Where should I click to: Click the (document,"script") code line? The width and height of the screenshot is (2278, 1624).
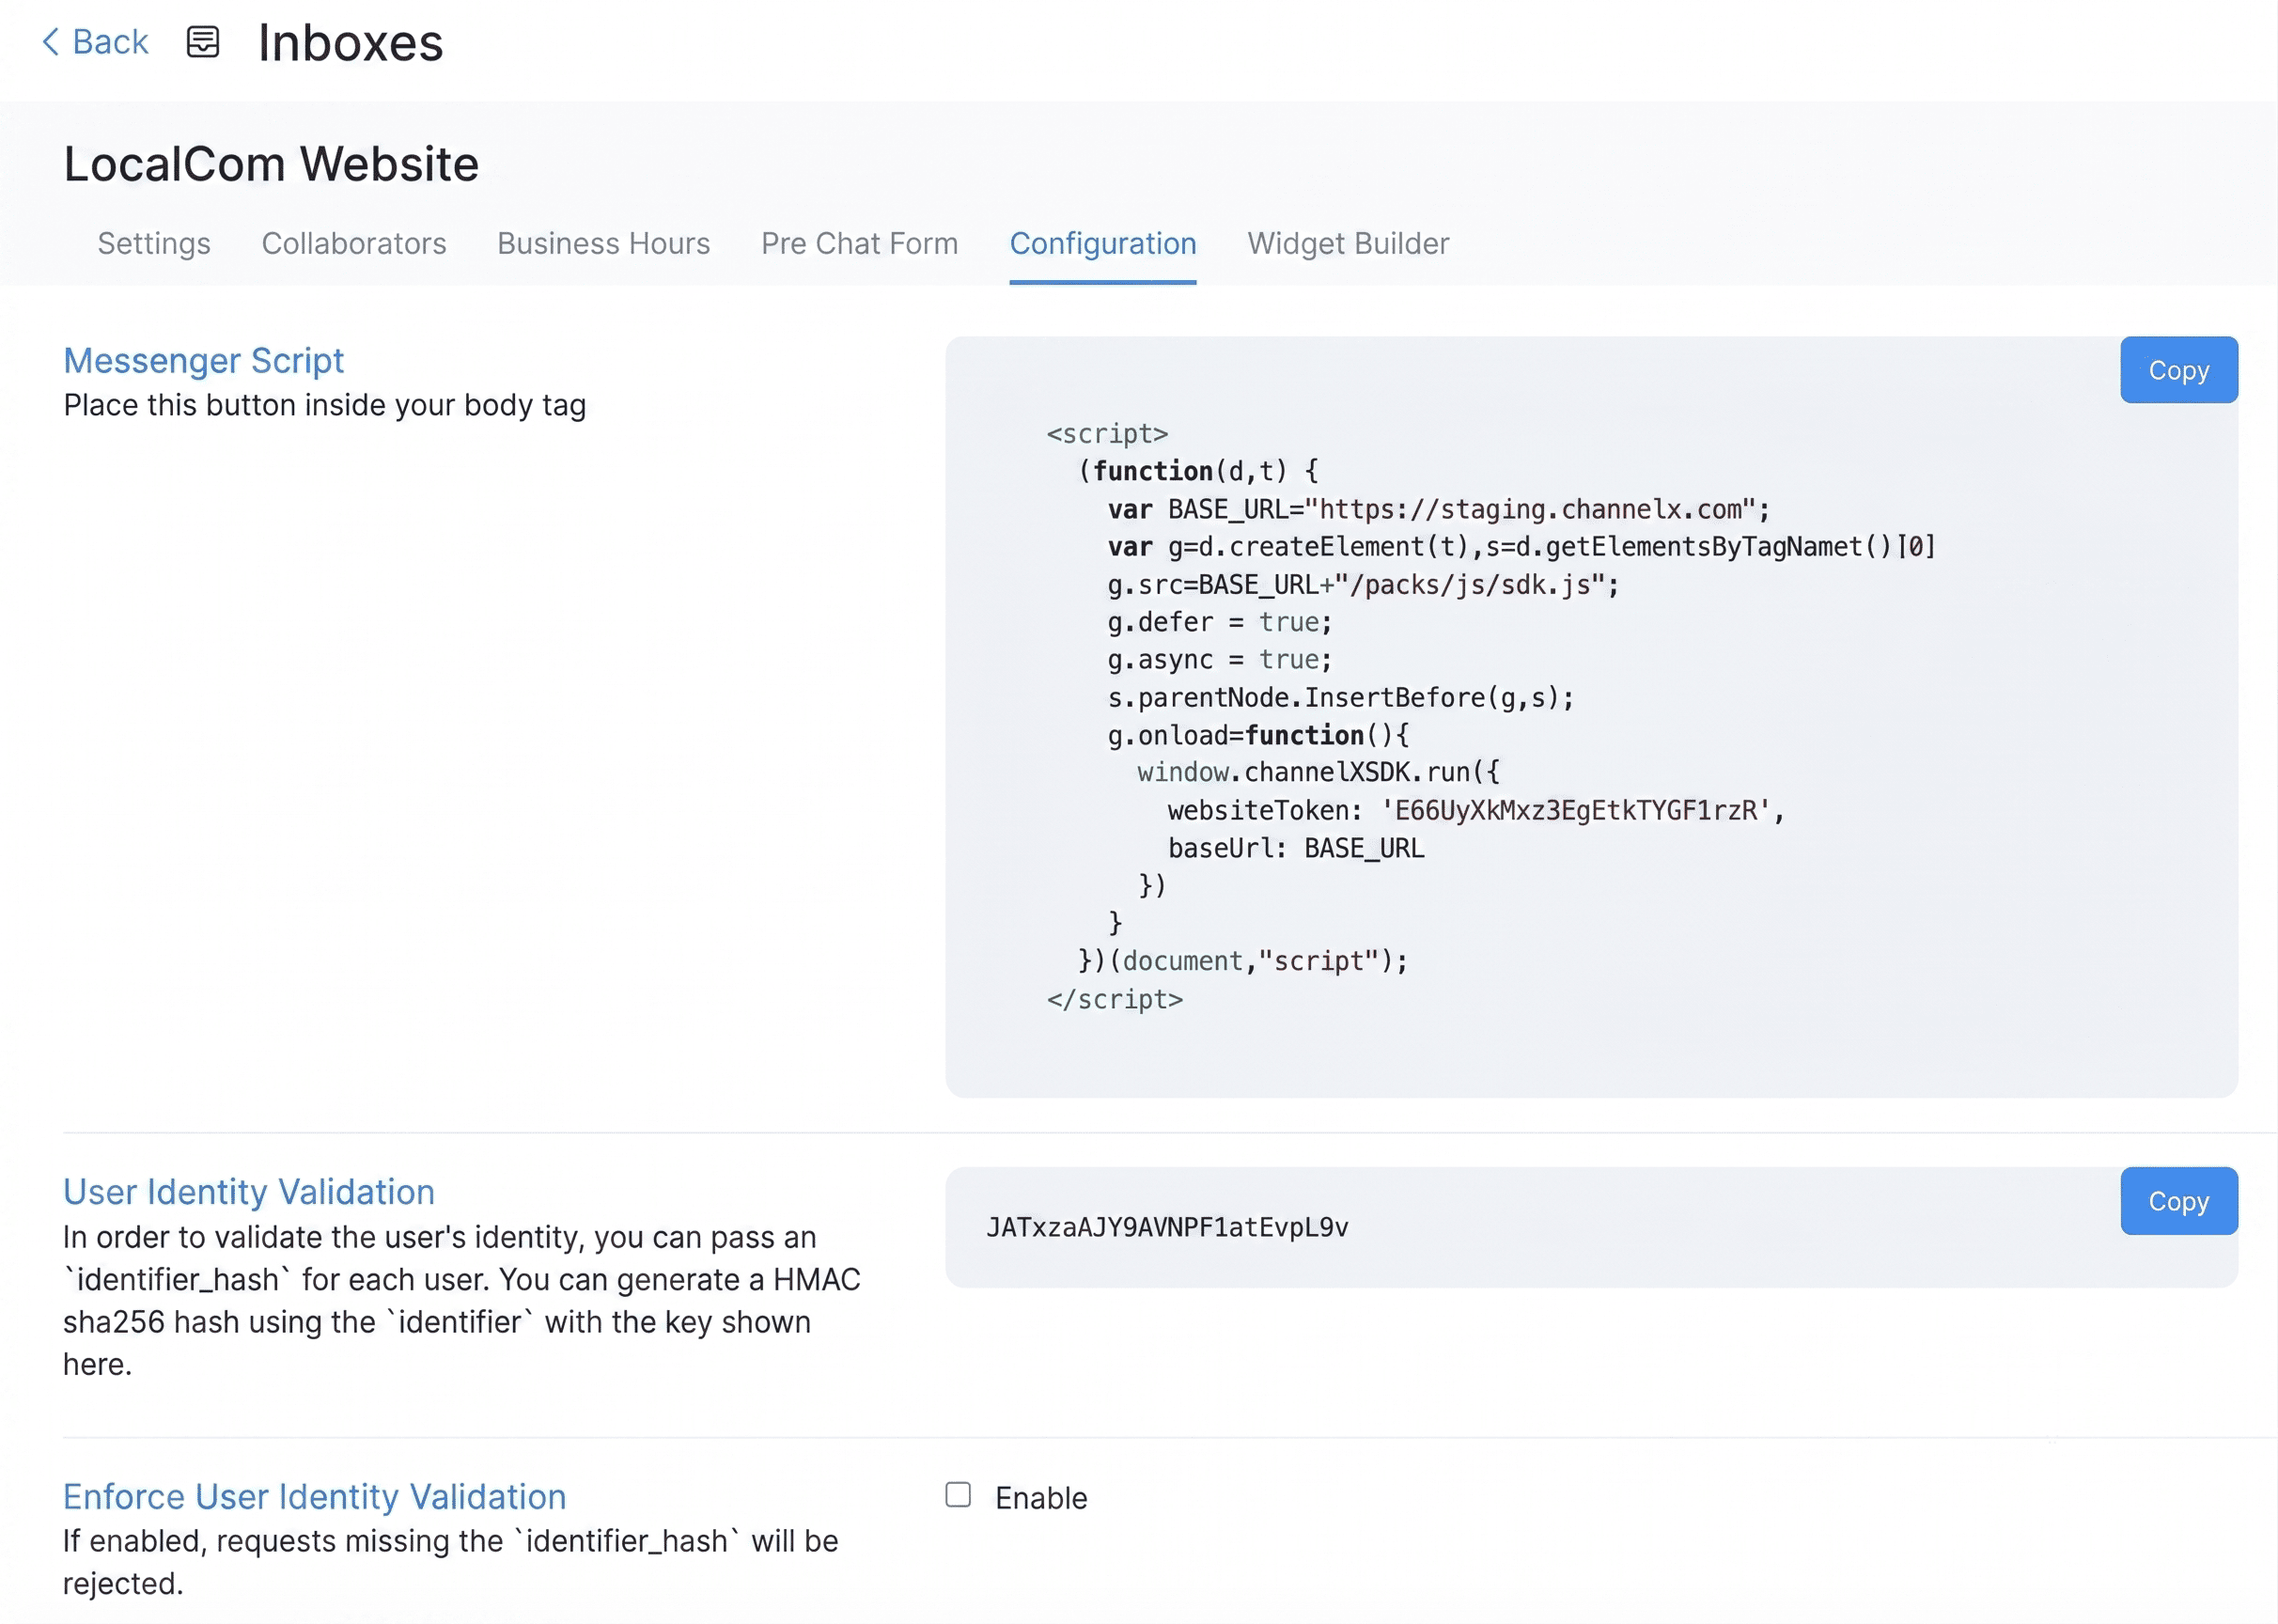tap(1243, 962)
